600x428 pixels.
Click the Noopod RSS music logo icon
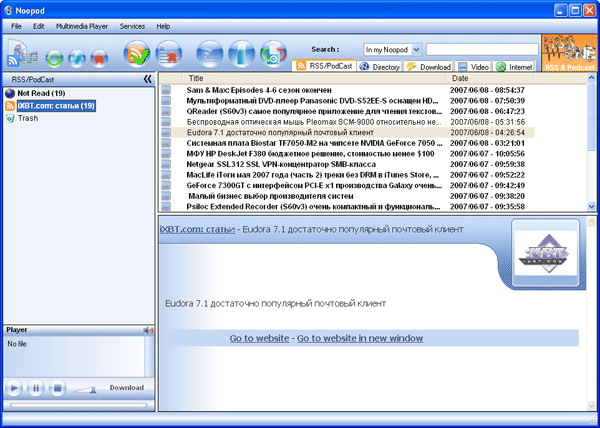pos(23,52)
